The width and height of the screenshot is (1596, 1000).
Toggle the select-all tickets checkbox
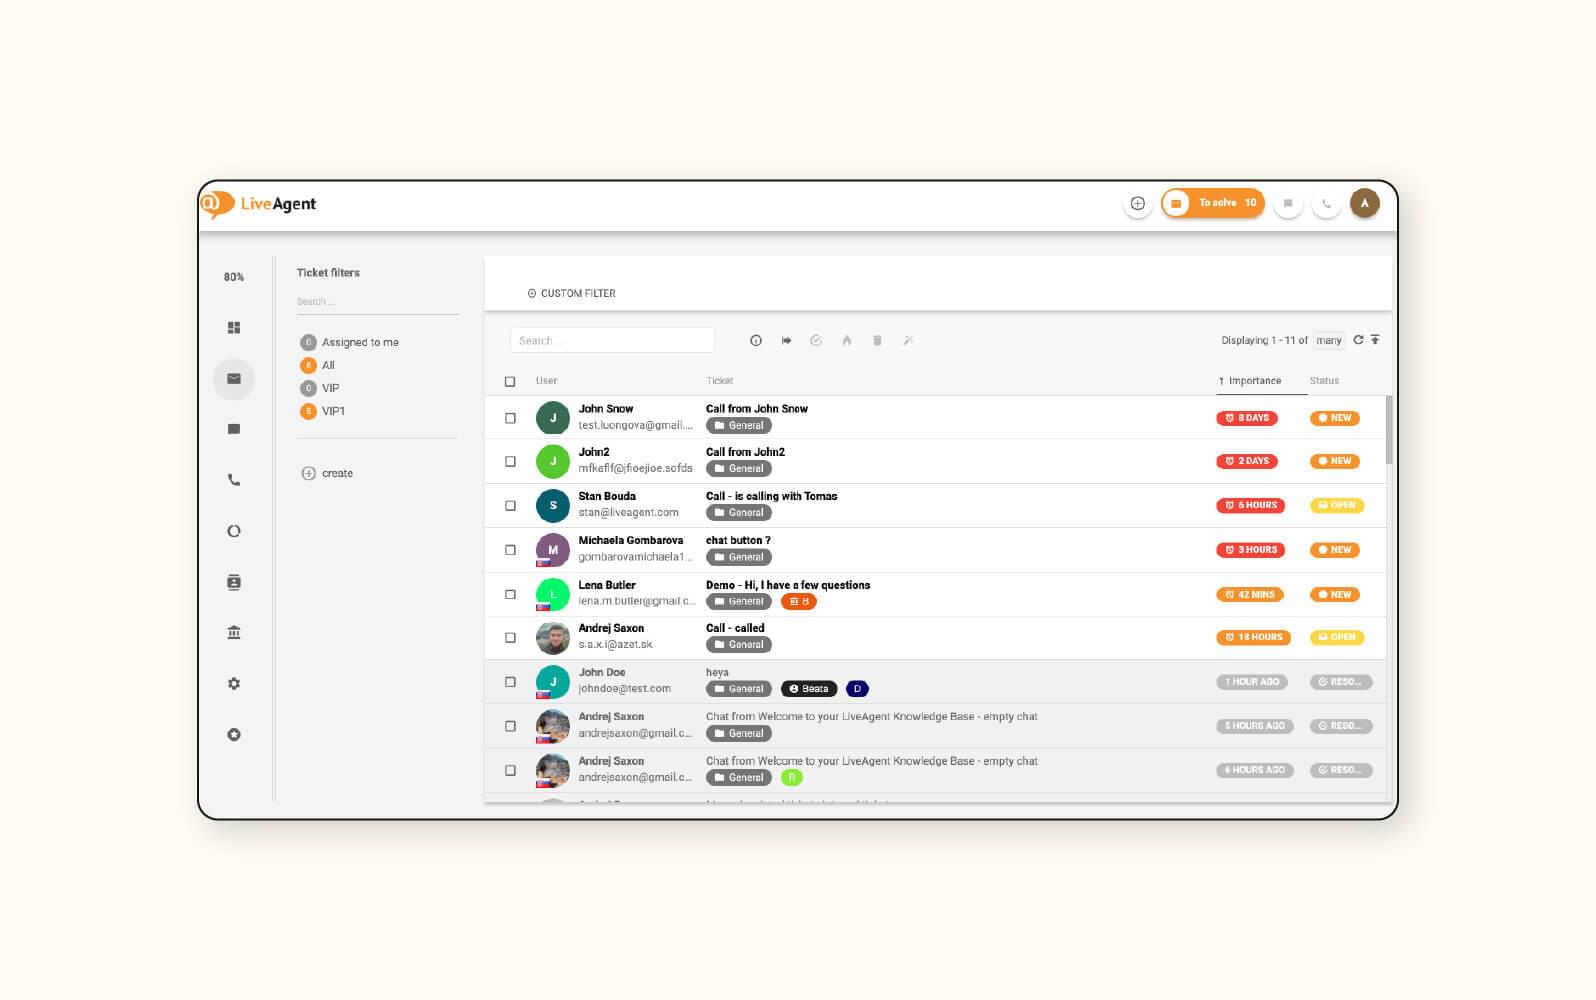pyautogui.click(x=510, y=382)
